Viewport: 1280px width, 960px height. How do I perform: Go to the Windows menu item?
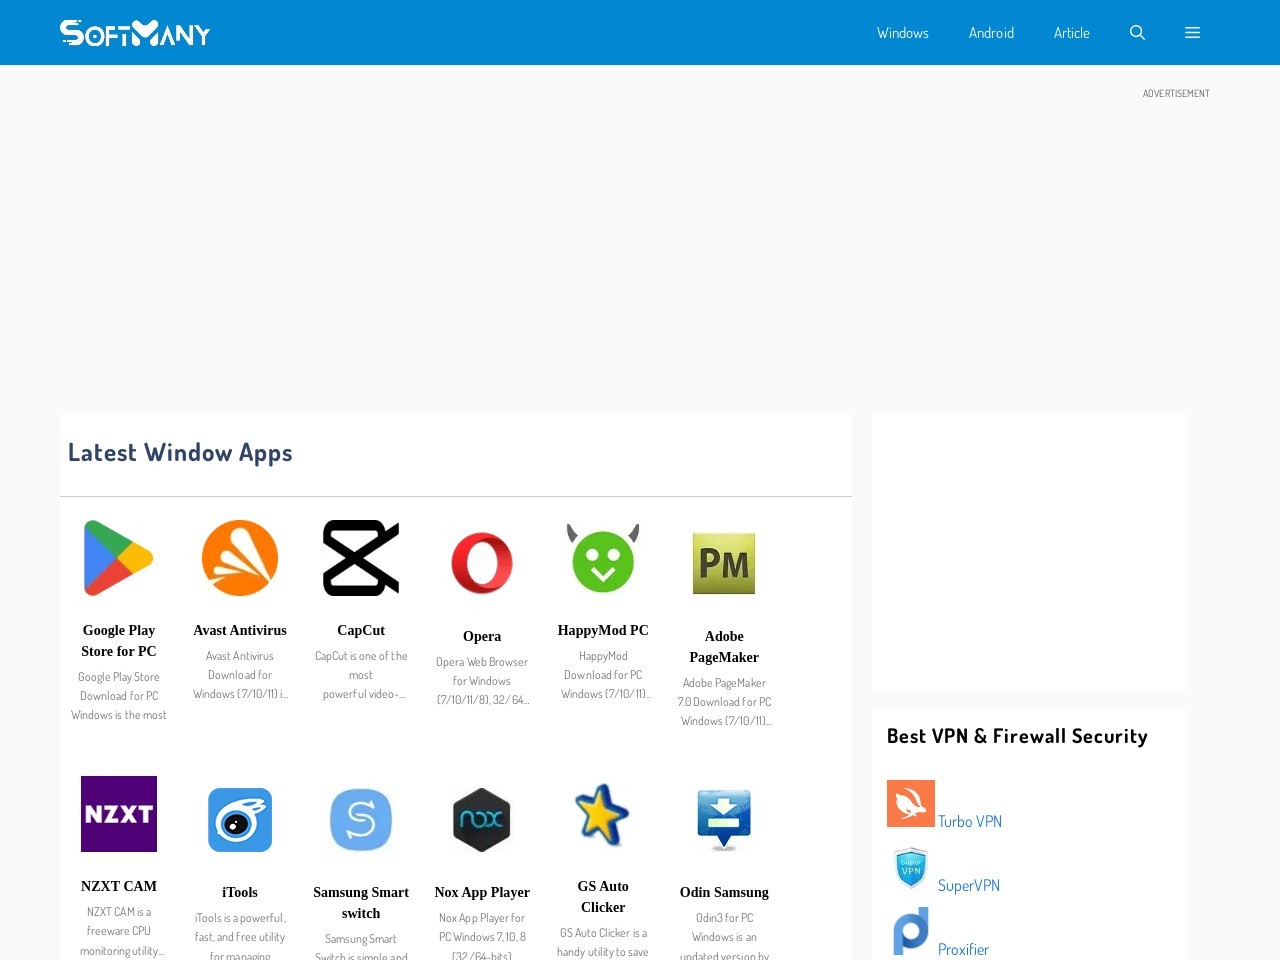tap(903, 33)
